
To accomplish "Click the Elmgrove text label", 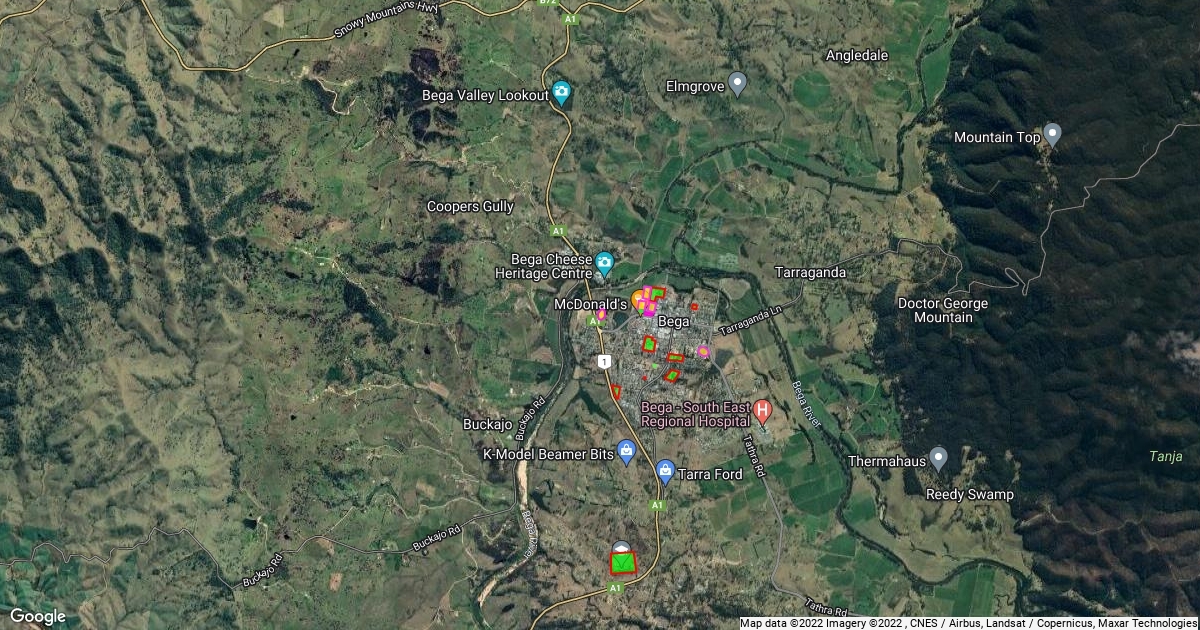I will 696,86.
